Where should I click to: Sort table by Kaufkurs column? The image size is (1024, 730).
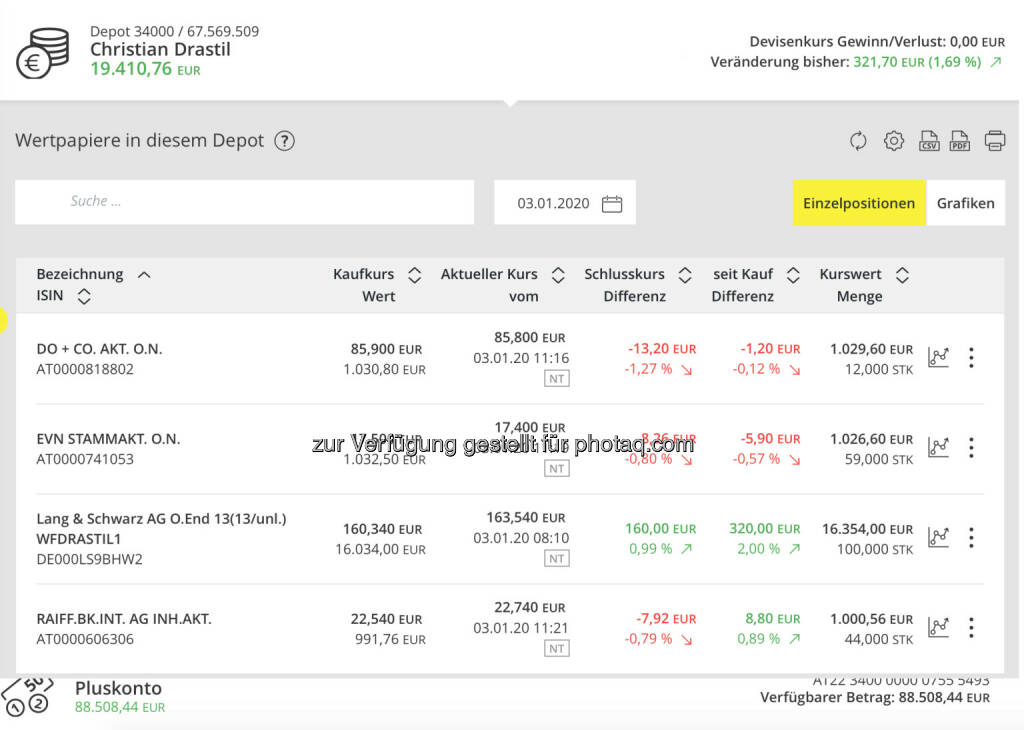(415, 275)
